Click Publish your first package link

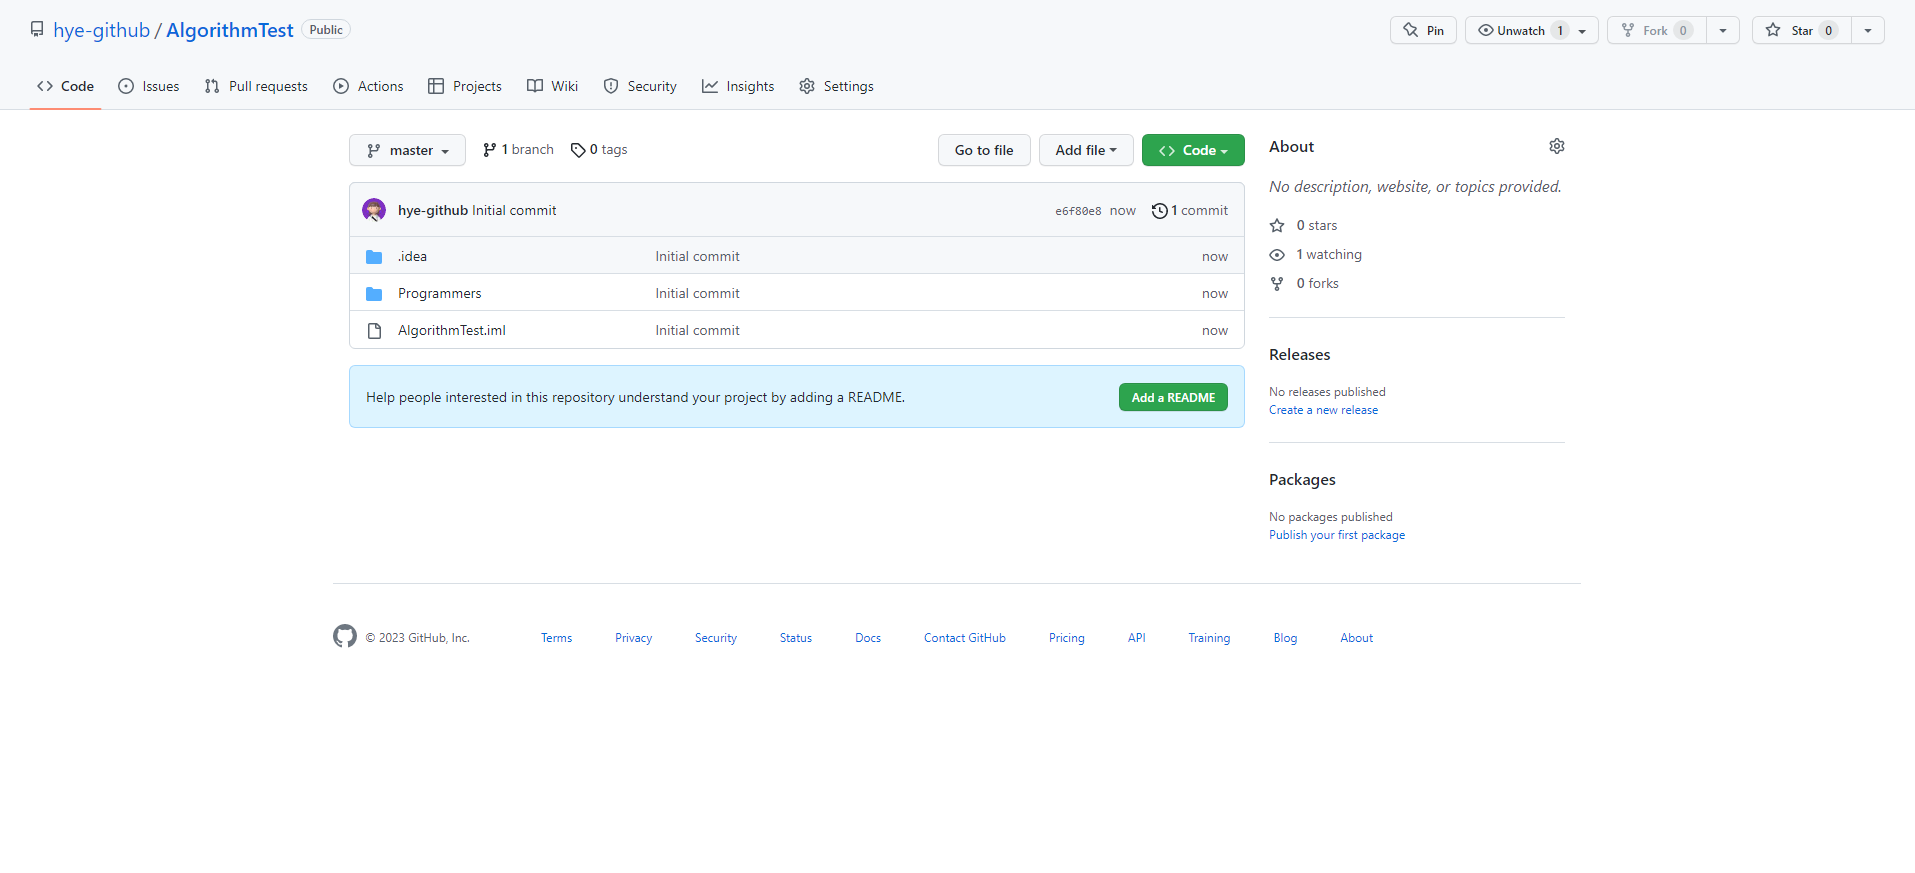[1337, 535]
